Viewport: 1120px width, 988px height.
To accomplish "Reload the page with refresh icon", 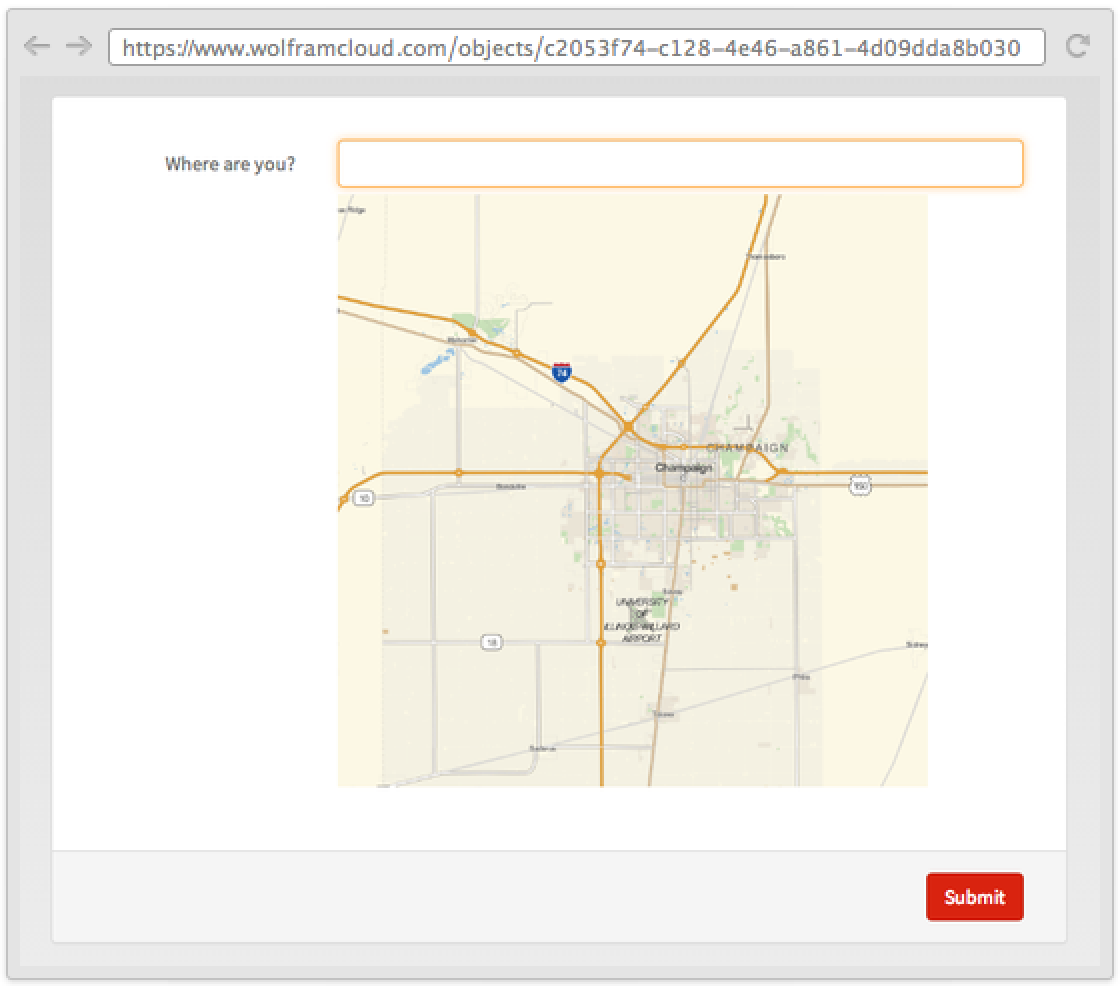I will click(x=1077, y=46).
